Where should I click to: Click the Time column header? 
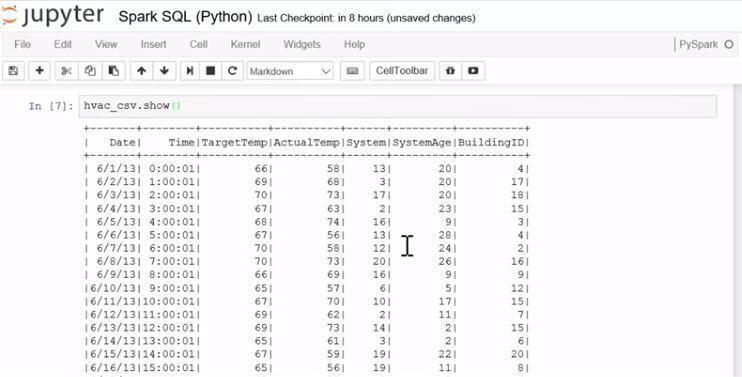click(x=181, y=142)
